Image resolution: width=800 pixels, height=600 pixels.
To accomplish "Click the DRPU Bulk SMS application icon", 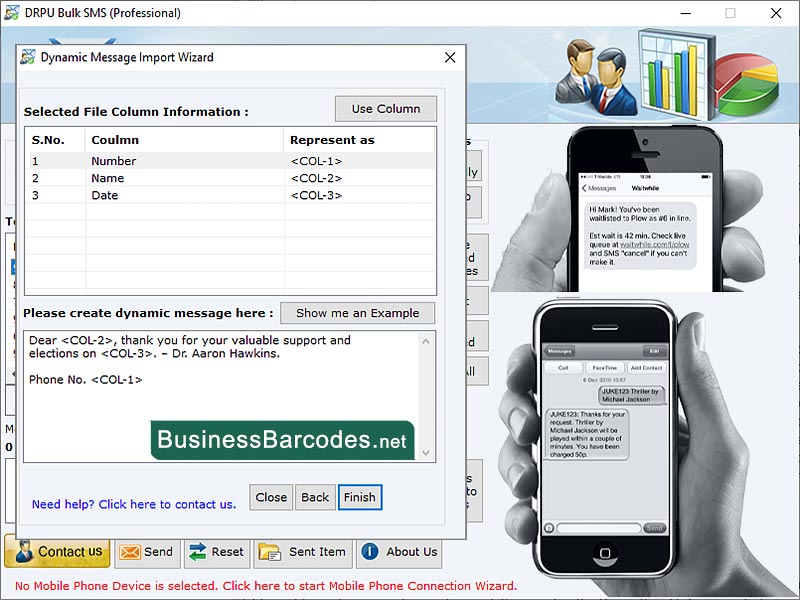I will pos(13,13).
